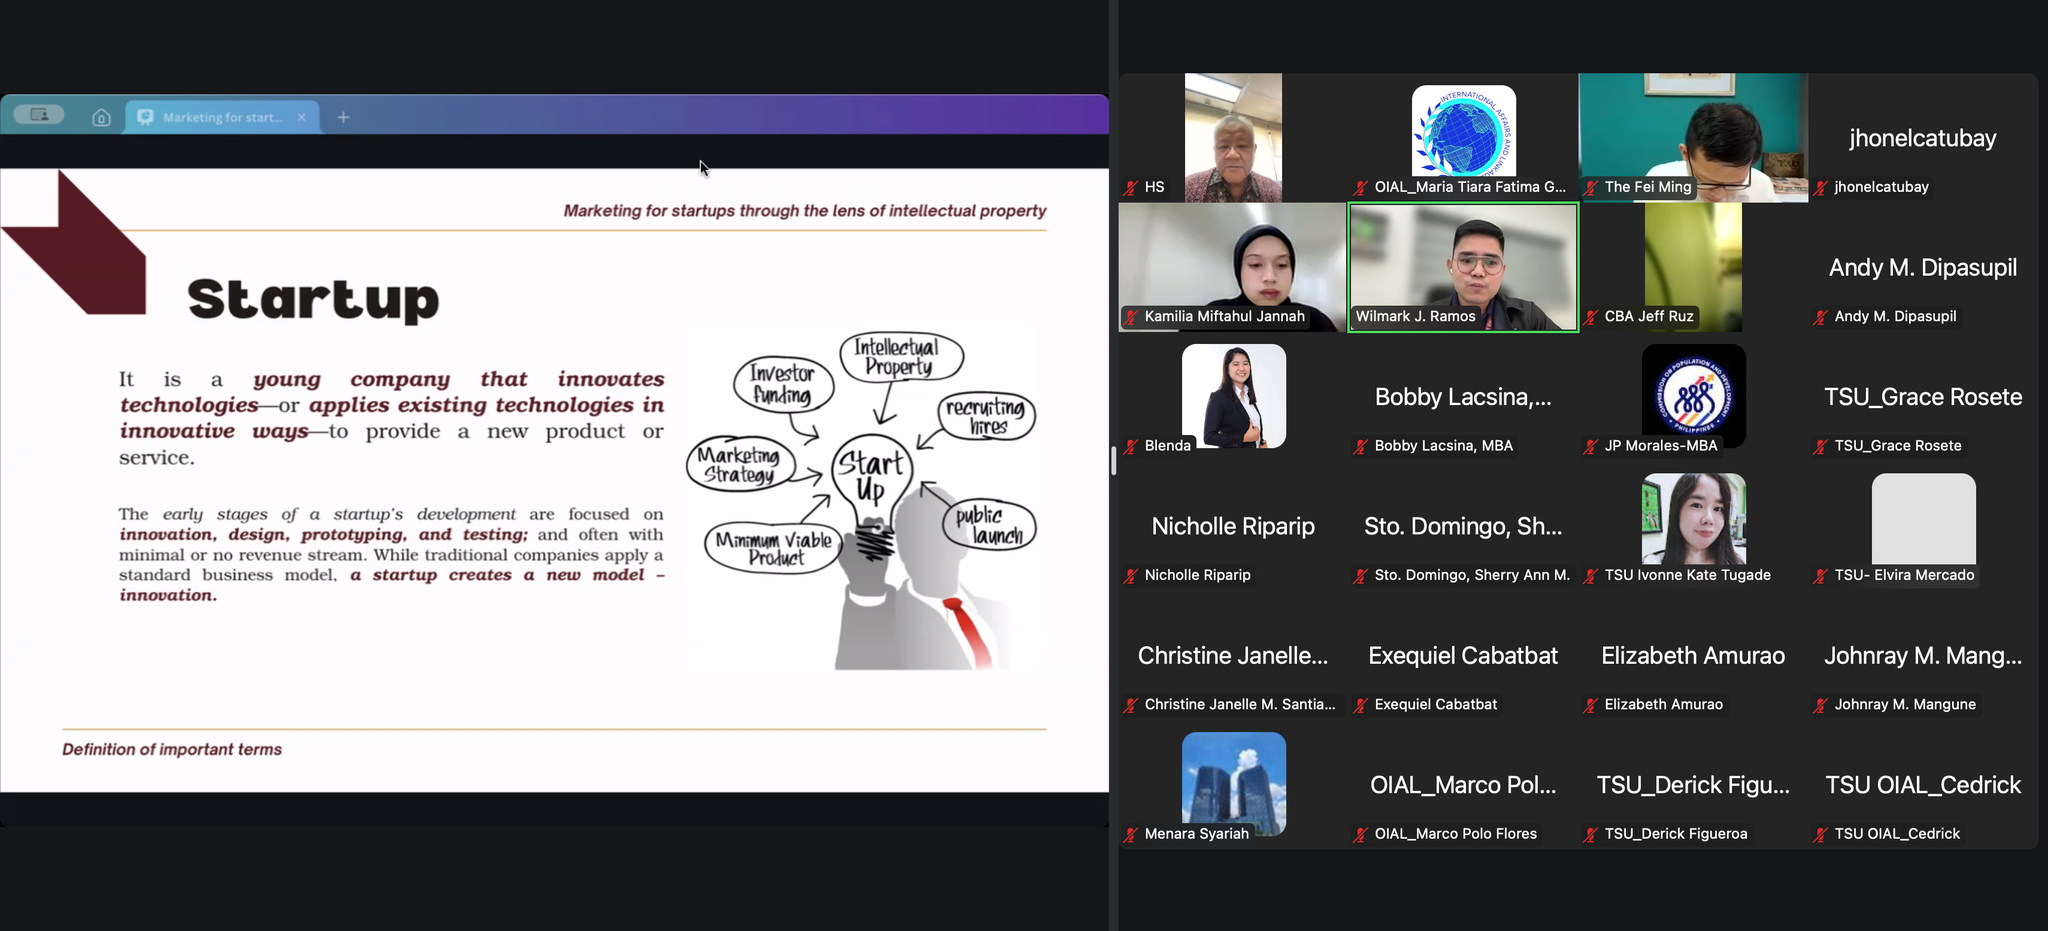Image resolution: width=2048 pixels, height=931 pixels.
Task: Click the large 'OIAL_Marco Pol...' name
Action: click(1463, 785)
